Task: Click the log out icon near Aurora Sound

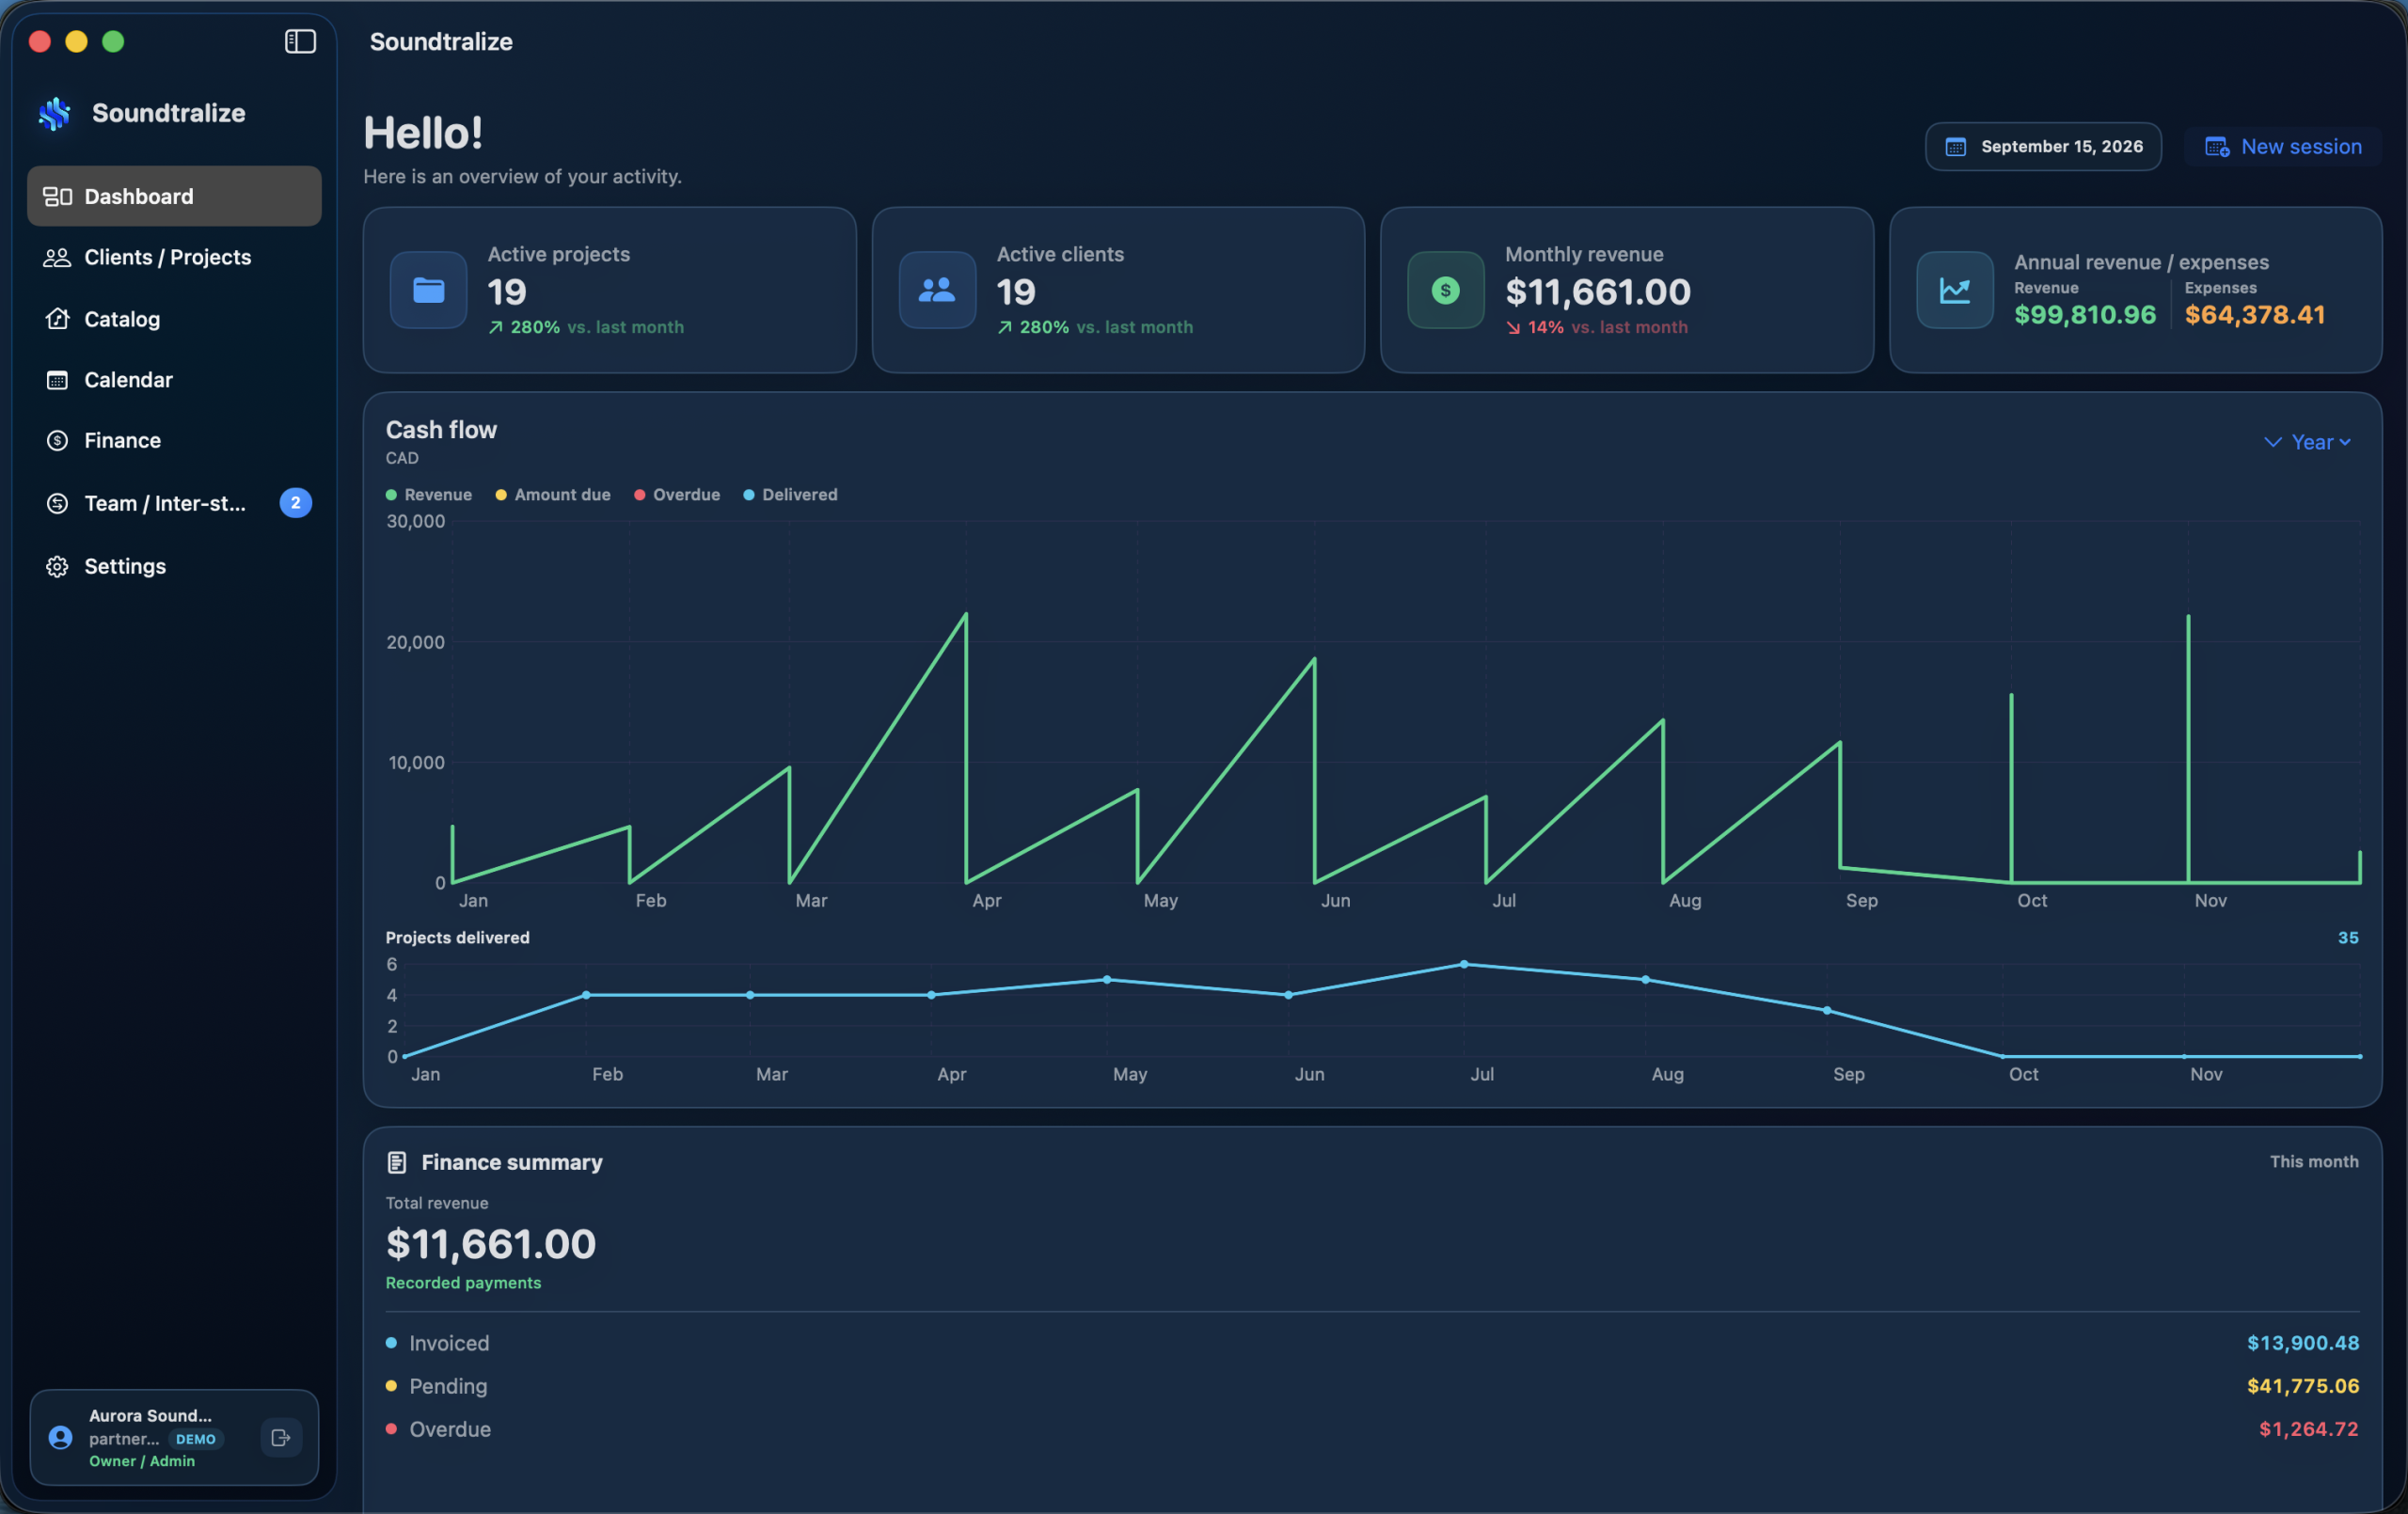Action: pos(281,1437)
